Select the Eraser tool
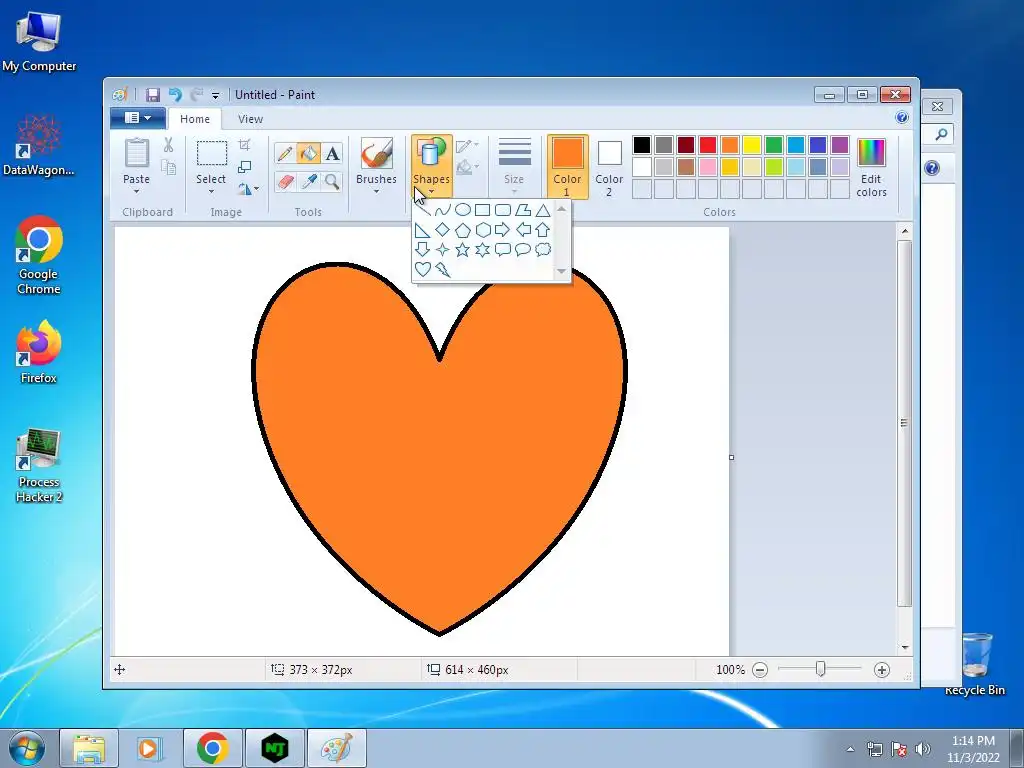 (285, 181)
